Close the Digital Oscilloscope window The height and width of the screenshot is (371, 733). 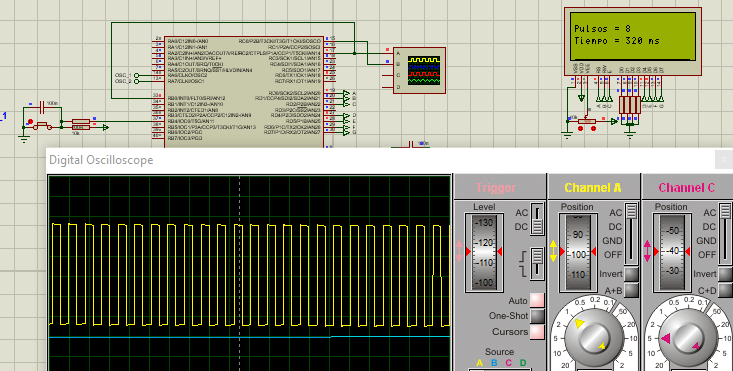pos(724,160)
